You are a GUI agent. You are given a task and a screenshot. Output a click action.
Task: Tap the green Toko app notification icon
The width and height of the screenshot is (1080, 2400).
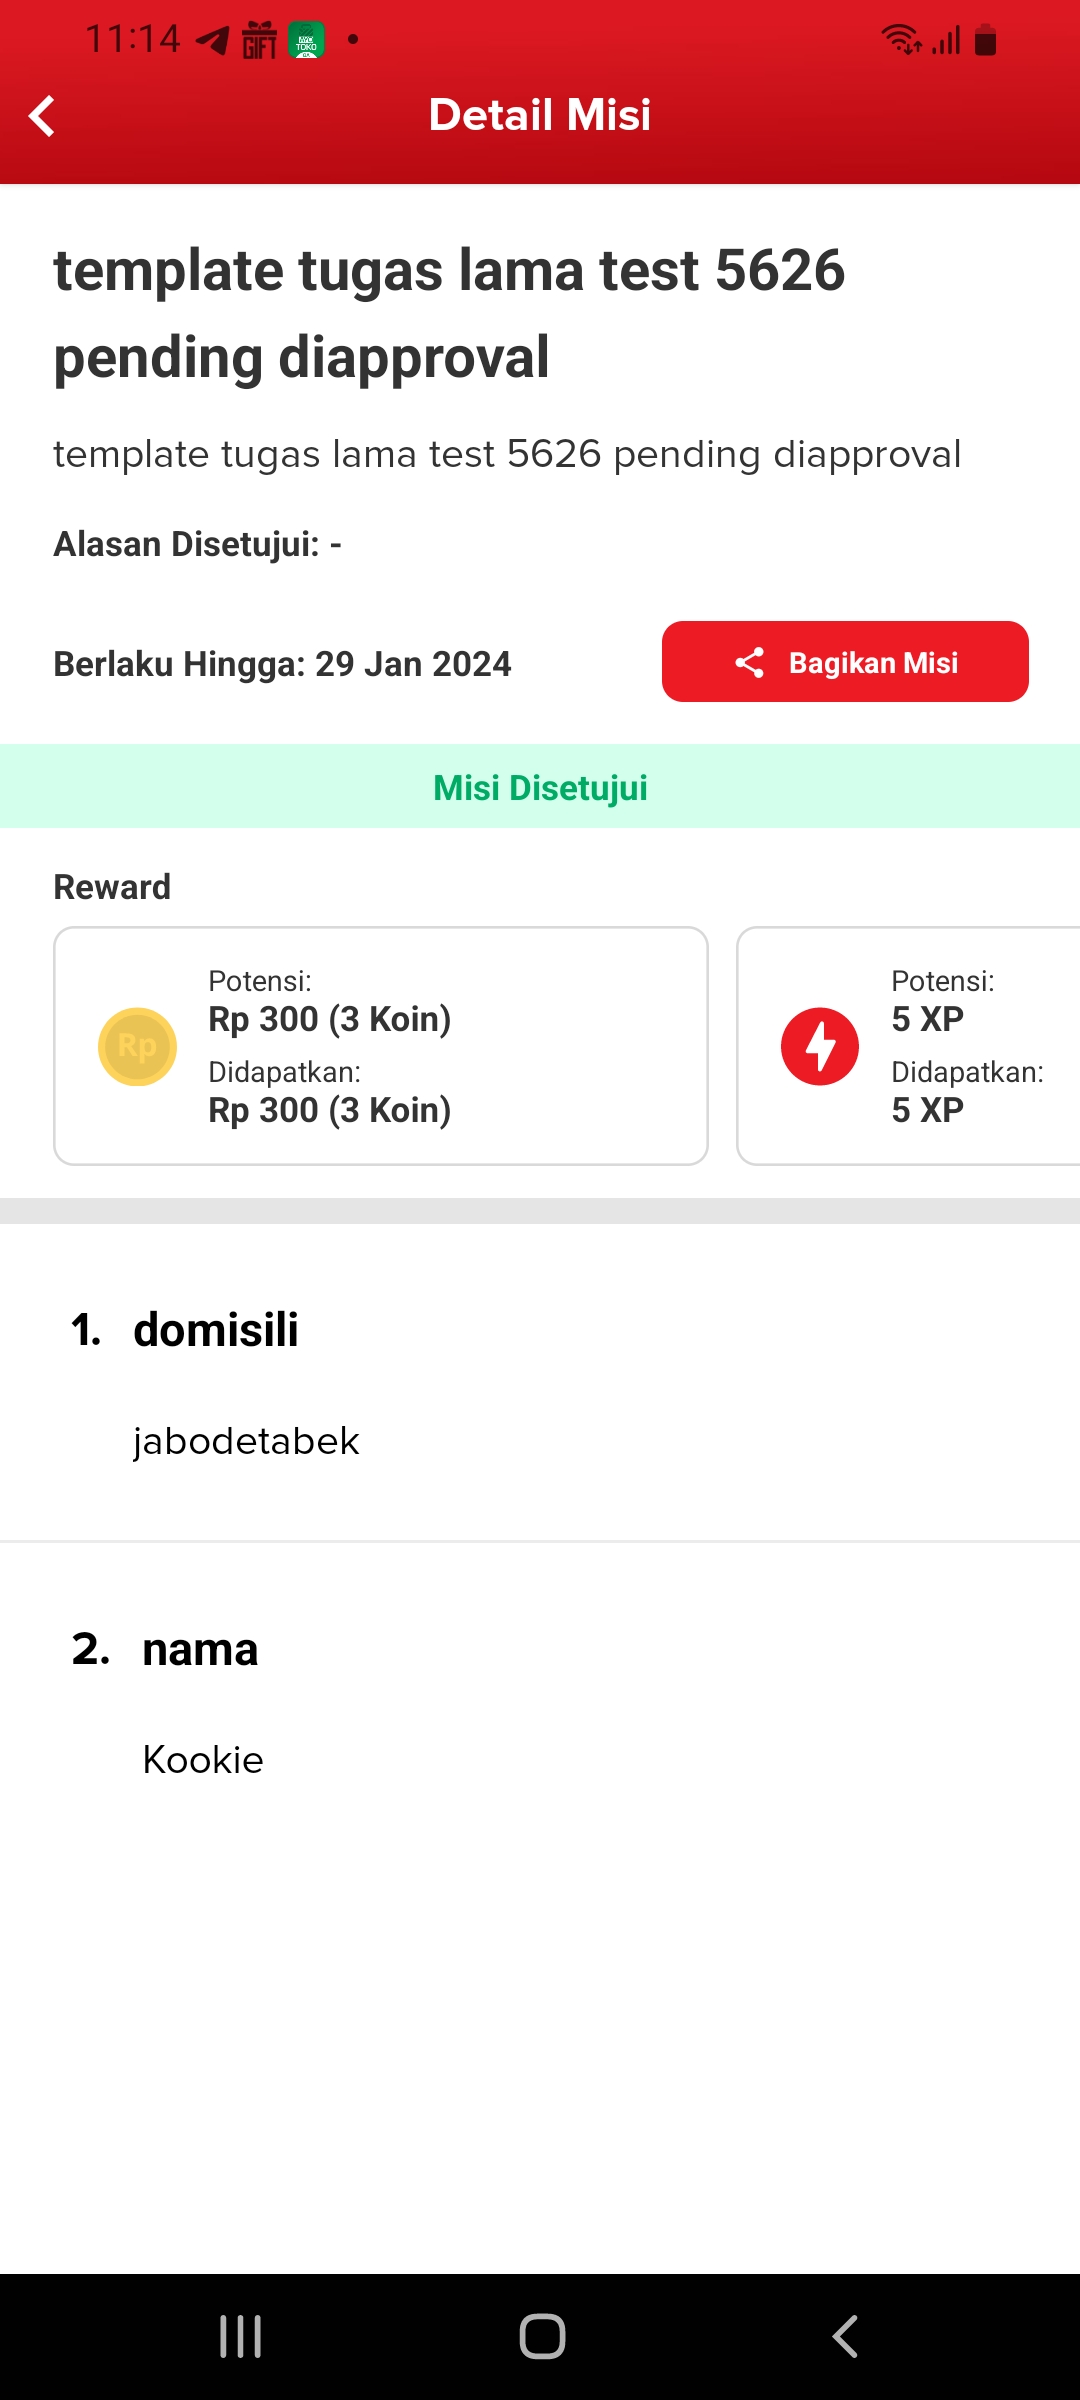click(306, 40)
